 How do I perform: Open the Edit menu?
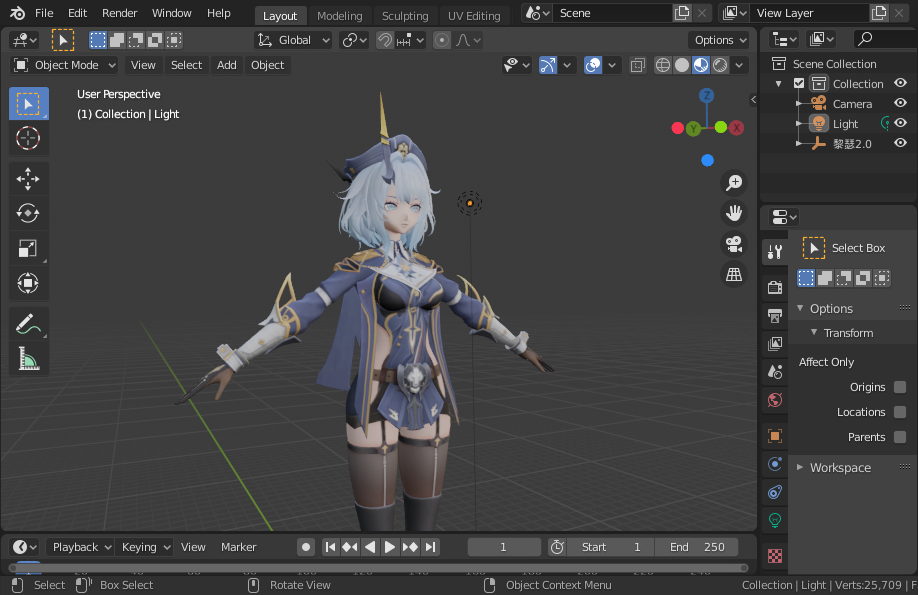[x=77, y=13]
